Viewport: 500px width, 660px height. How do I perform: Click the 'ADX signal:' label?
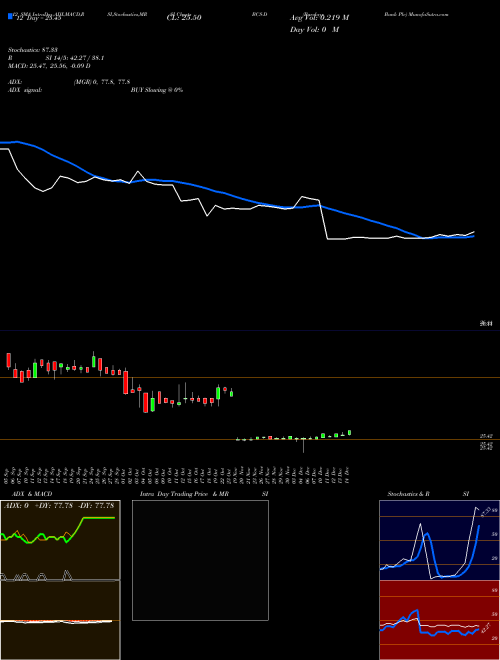pyautogui.click(x=25, y=90)
